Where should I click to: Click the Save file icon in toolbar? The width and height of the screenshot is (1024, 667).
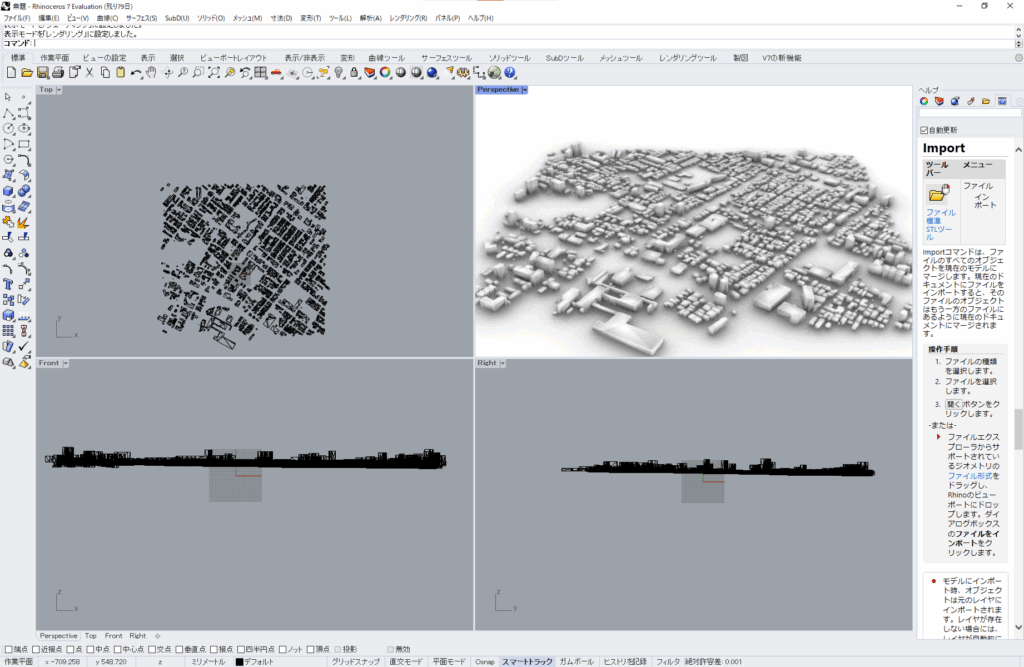point(43,73)
